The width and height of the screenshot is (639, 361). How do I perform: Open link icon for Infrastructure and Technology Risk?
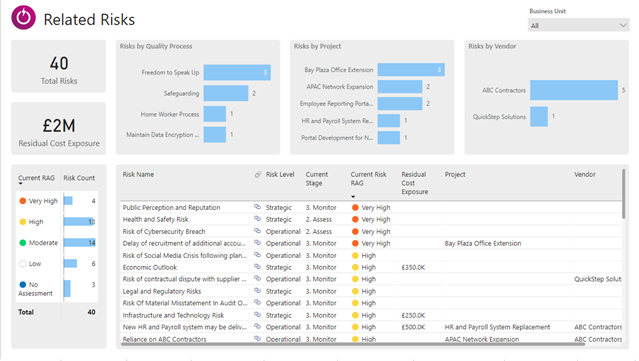pos(257,315)
